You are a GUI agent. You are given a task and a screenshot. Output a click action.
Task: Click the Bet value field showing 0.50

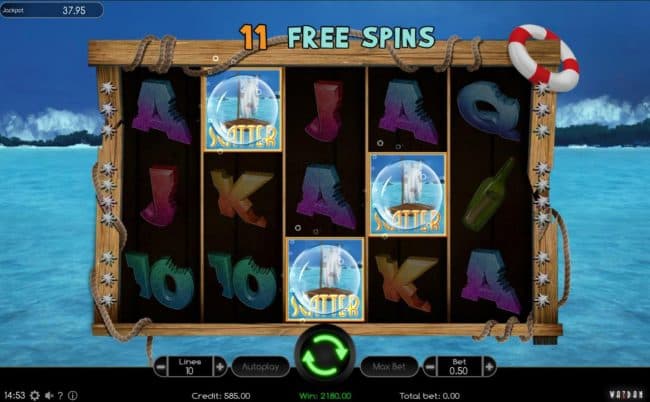tap(460, 367)
